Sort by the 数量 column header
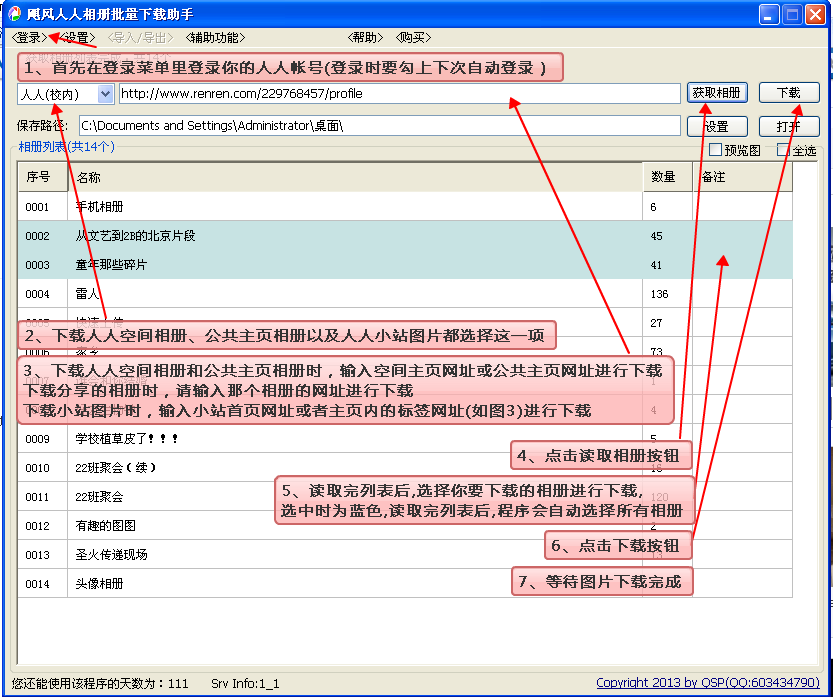 coord(667,177)
